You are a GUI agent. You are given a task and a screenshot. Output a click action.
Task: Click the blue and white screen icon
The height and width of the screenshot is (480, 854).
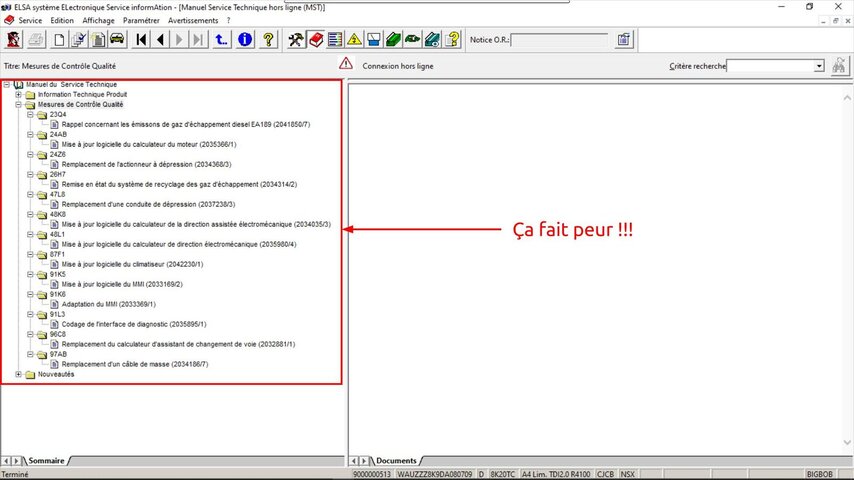pyautogui.click(x=374, y=40)
